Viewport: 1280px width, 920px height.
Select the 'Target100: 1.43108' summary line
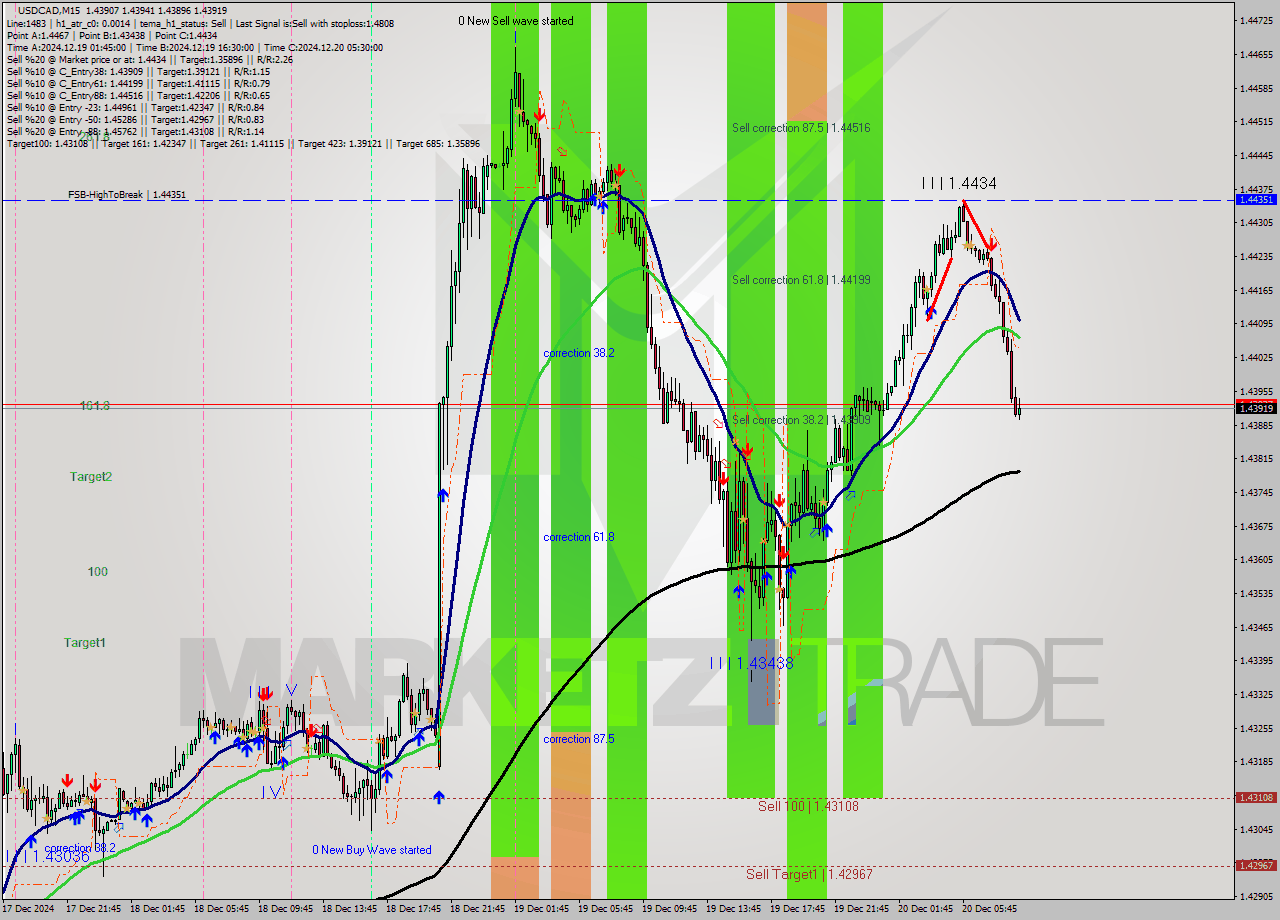(243, 144)
